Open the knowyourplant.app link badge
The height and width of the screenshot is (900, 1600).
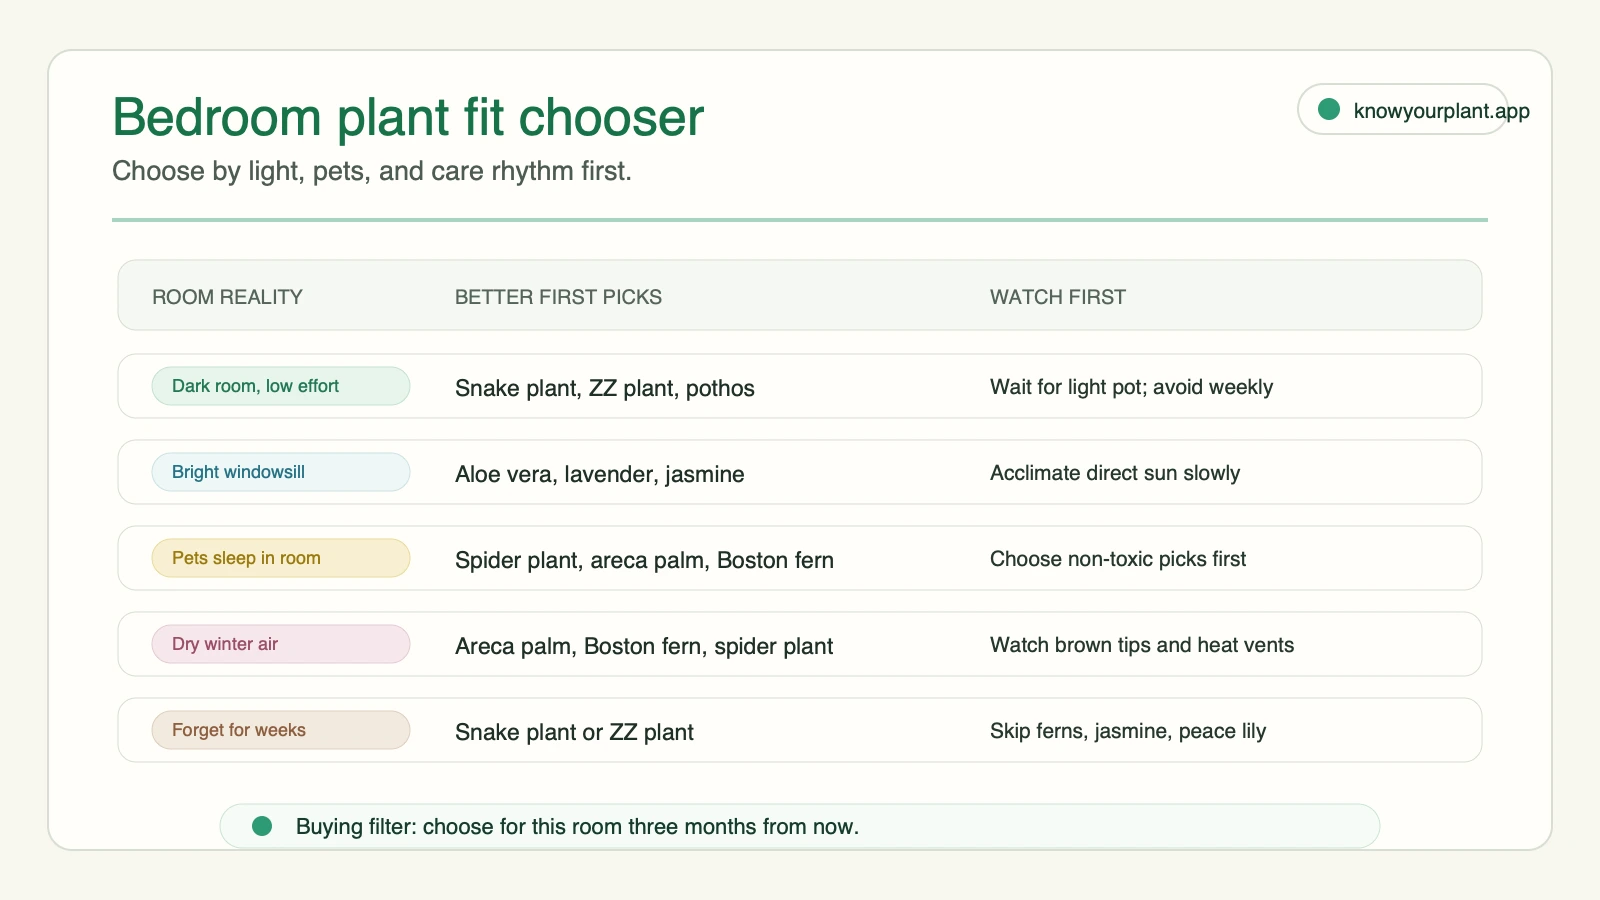click(1402, 109)
